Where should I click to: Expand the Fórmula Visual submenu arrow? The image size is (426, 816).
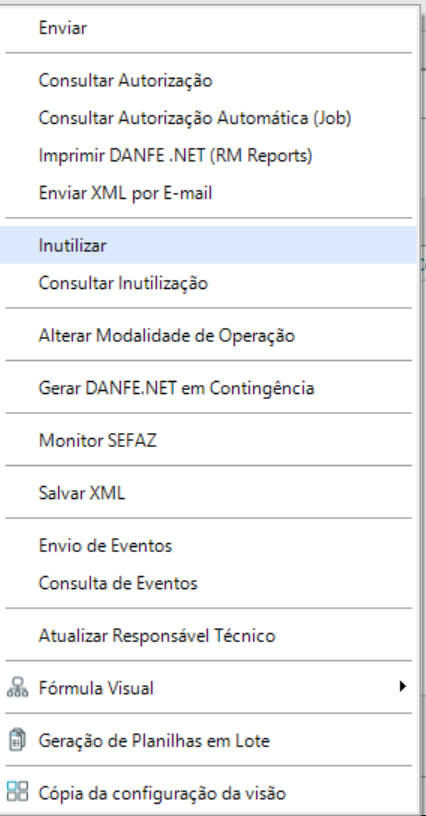402,687
